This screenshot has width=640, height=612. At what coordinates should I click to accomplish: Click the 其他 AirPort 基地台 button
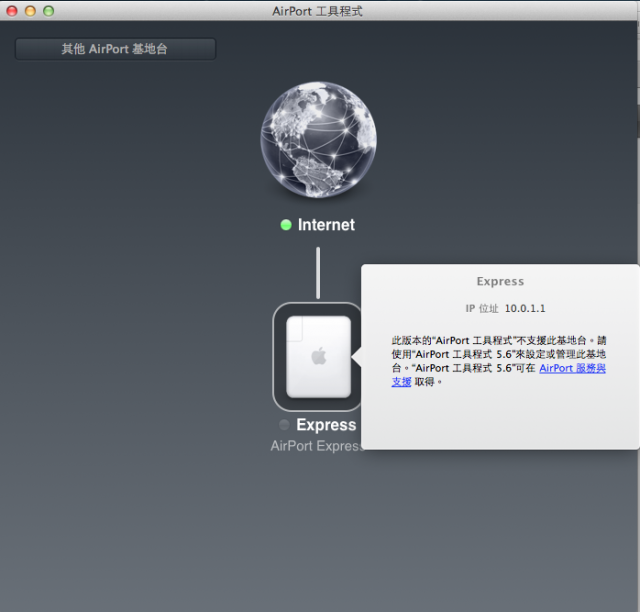[116, 49]
